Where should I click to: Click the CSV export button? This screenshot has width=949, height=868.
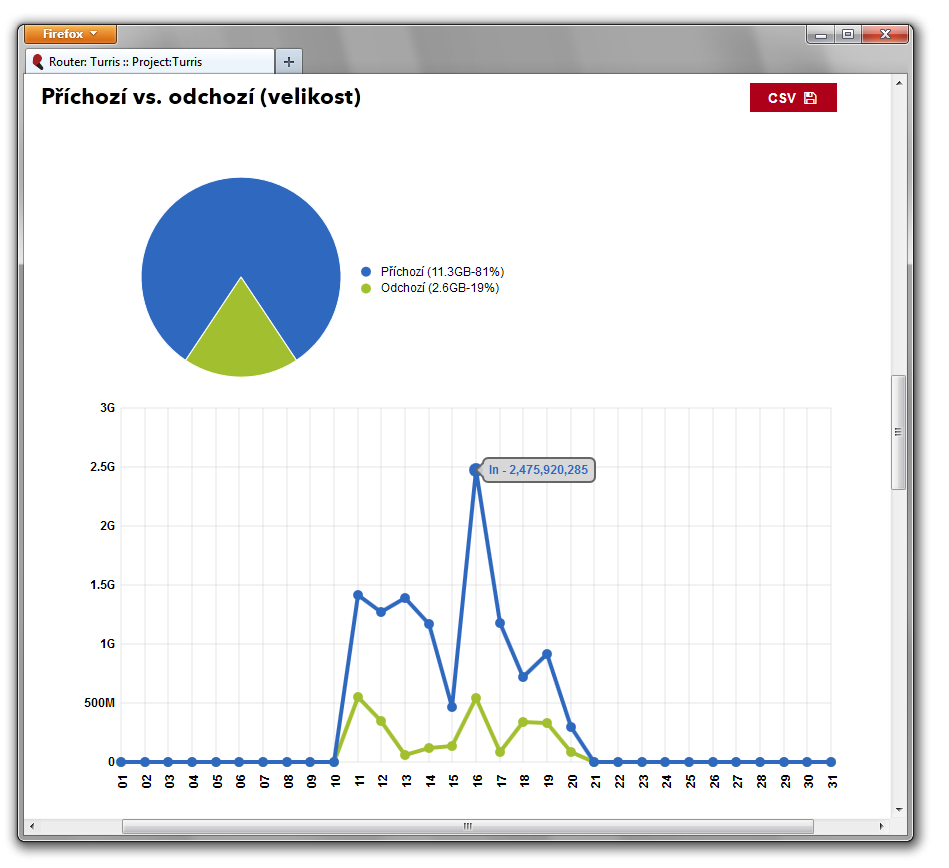click(x=792, y=98)
